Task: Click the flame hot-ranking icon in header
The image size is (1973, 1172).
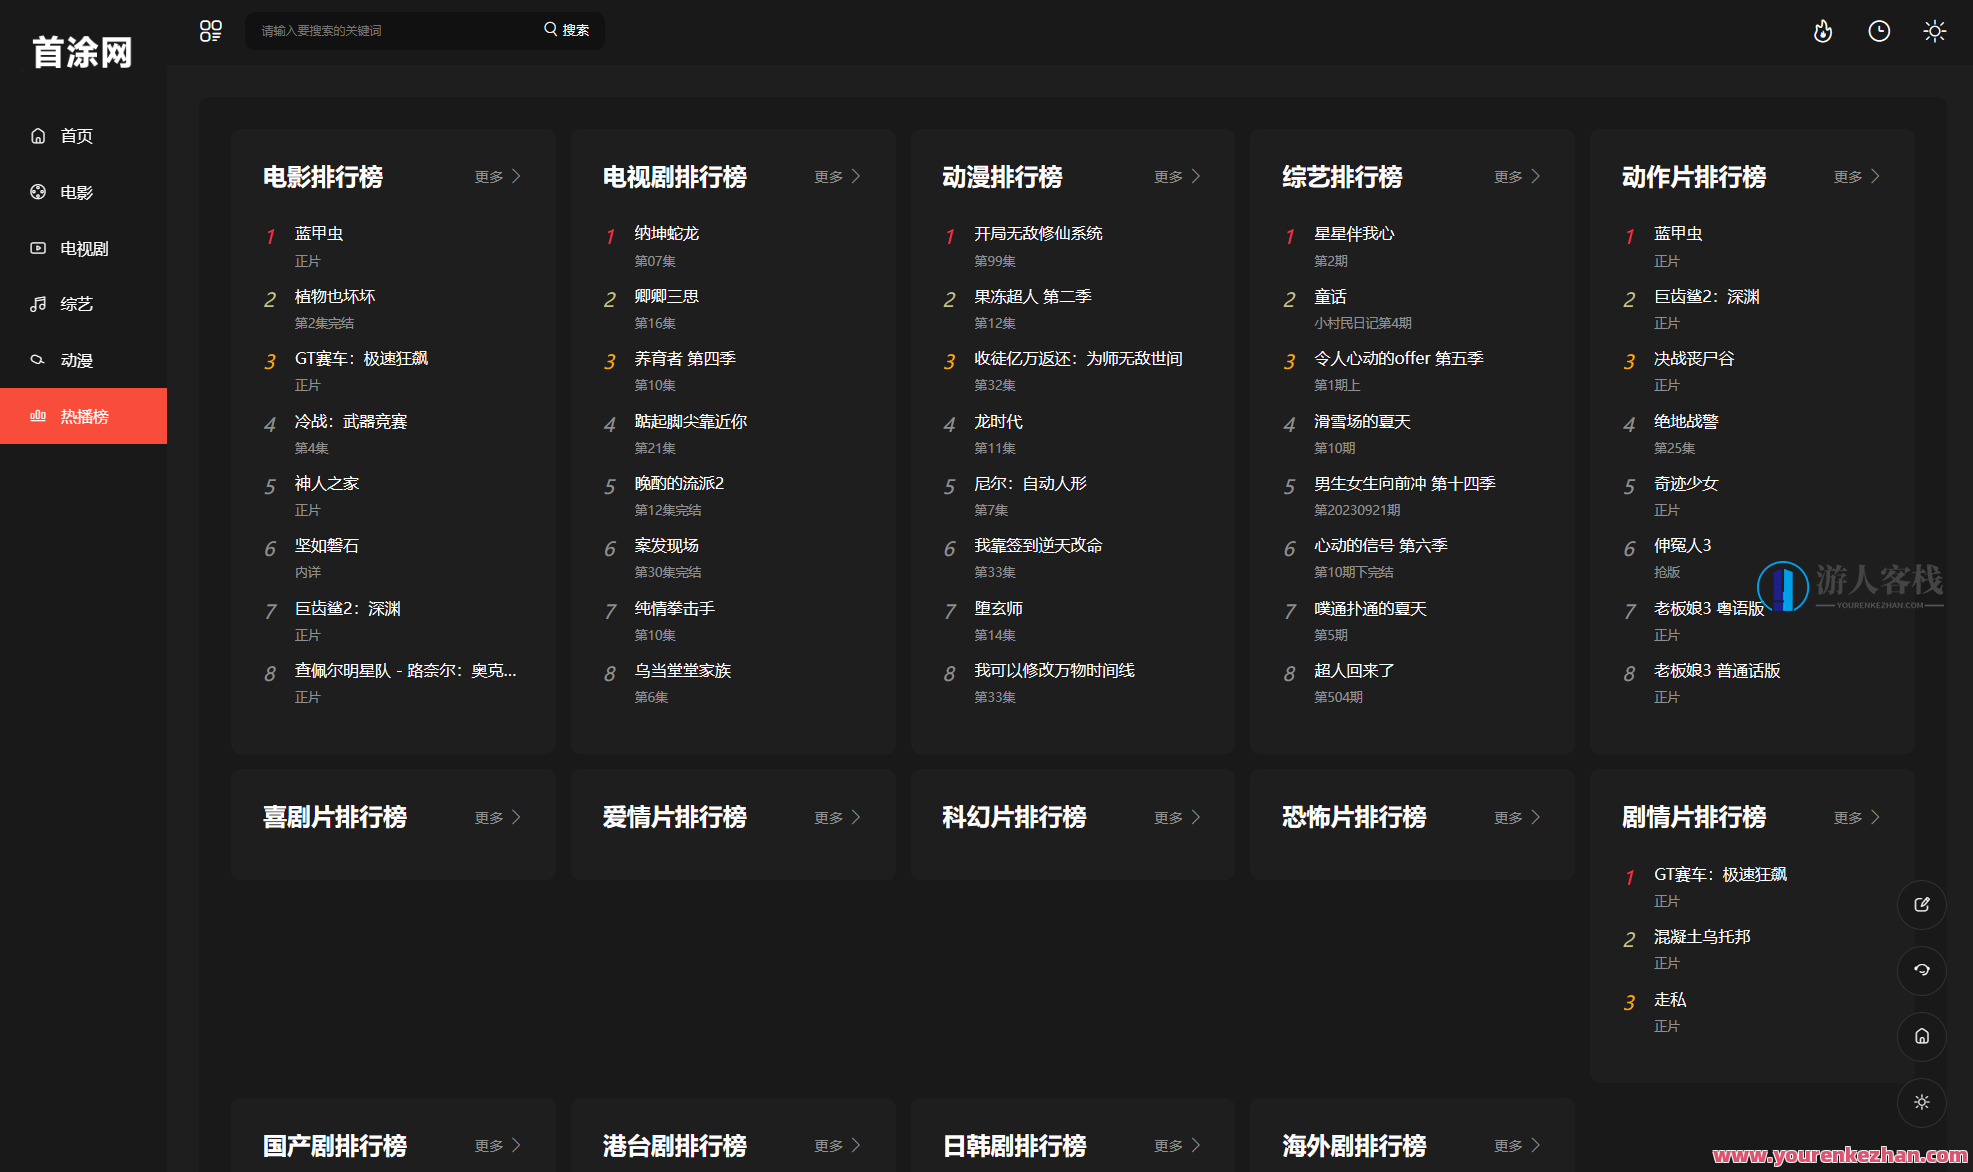Action: click(x=1823, y=32)
